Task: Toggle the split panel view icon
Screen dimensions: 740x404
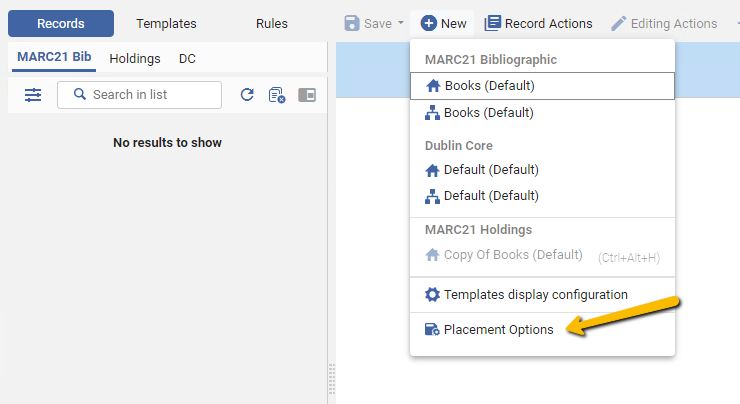Action: (x=307, y=95)
